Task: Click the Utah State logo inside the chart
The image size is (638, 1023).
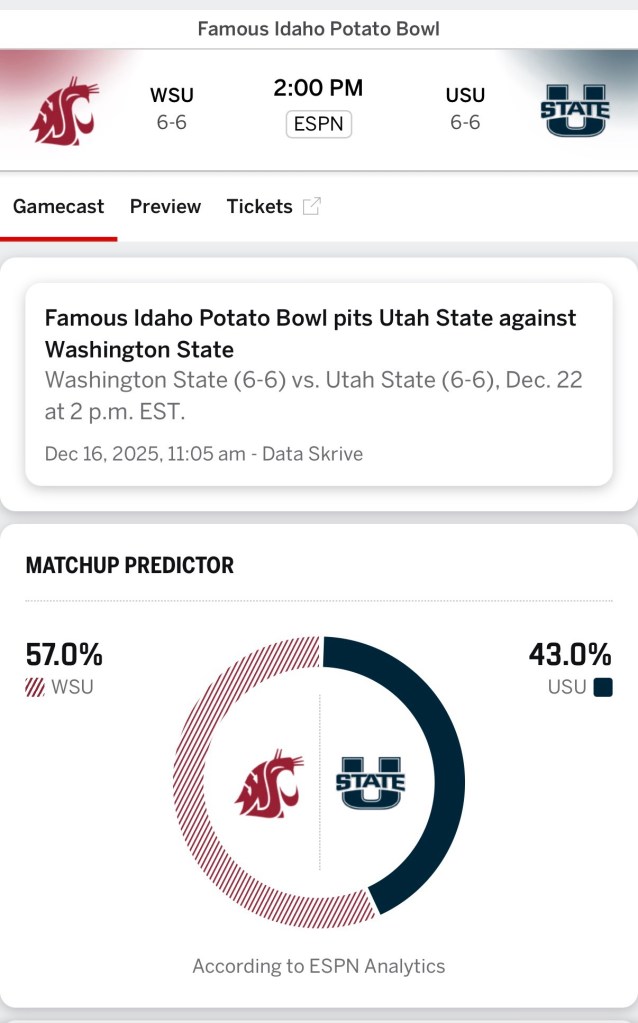Action: click(370, 783)
